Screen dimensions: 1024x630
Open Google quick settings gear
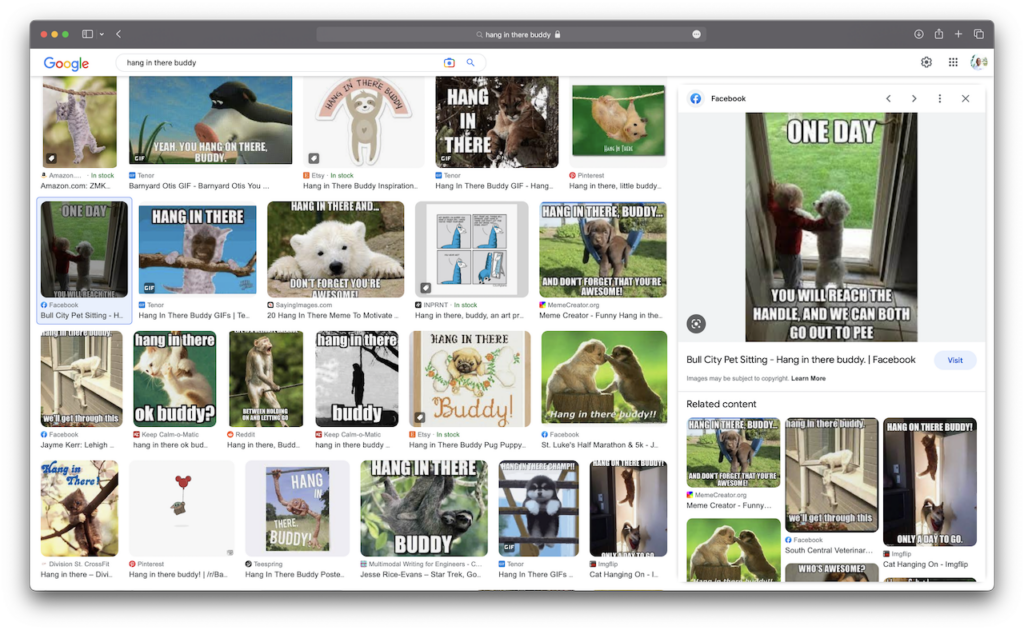pyautogui.click(x=926, y=63)
